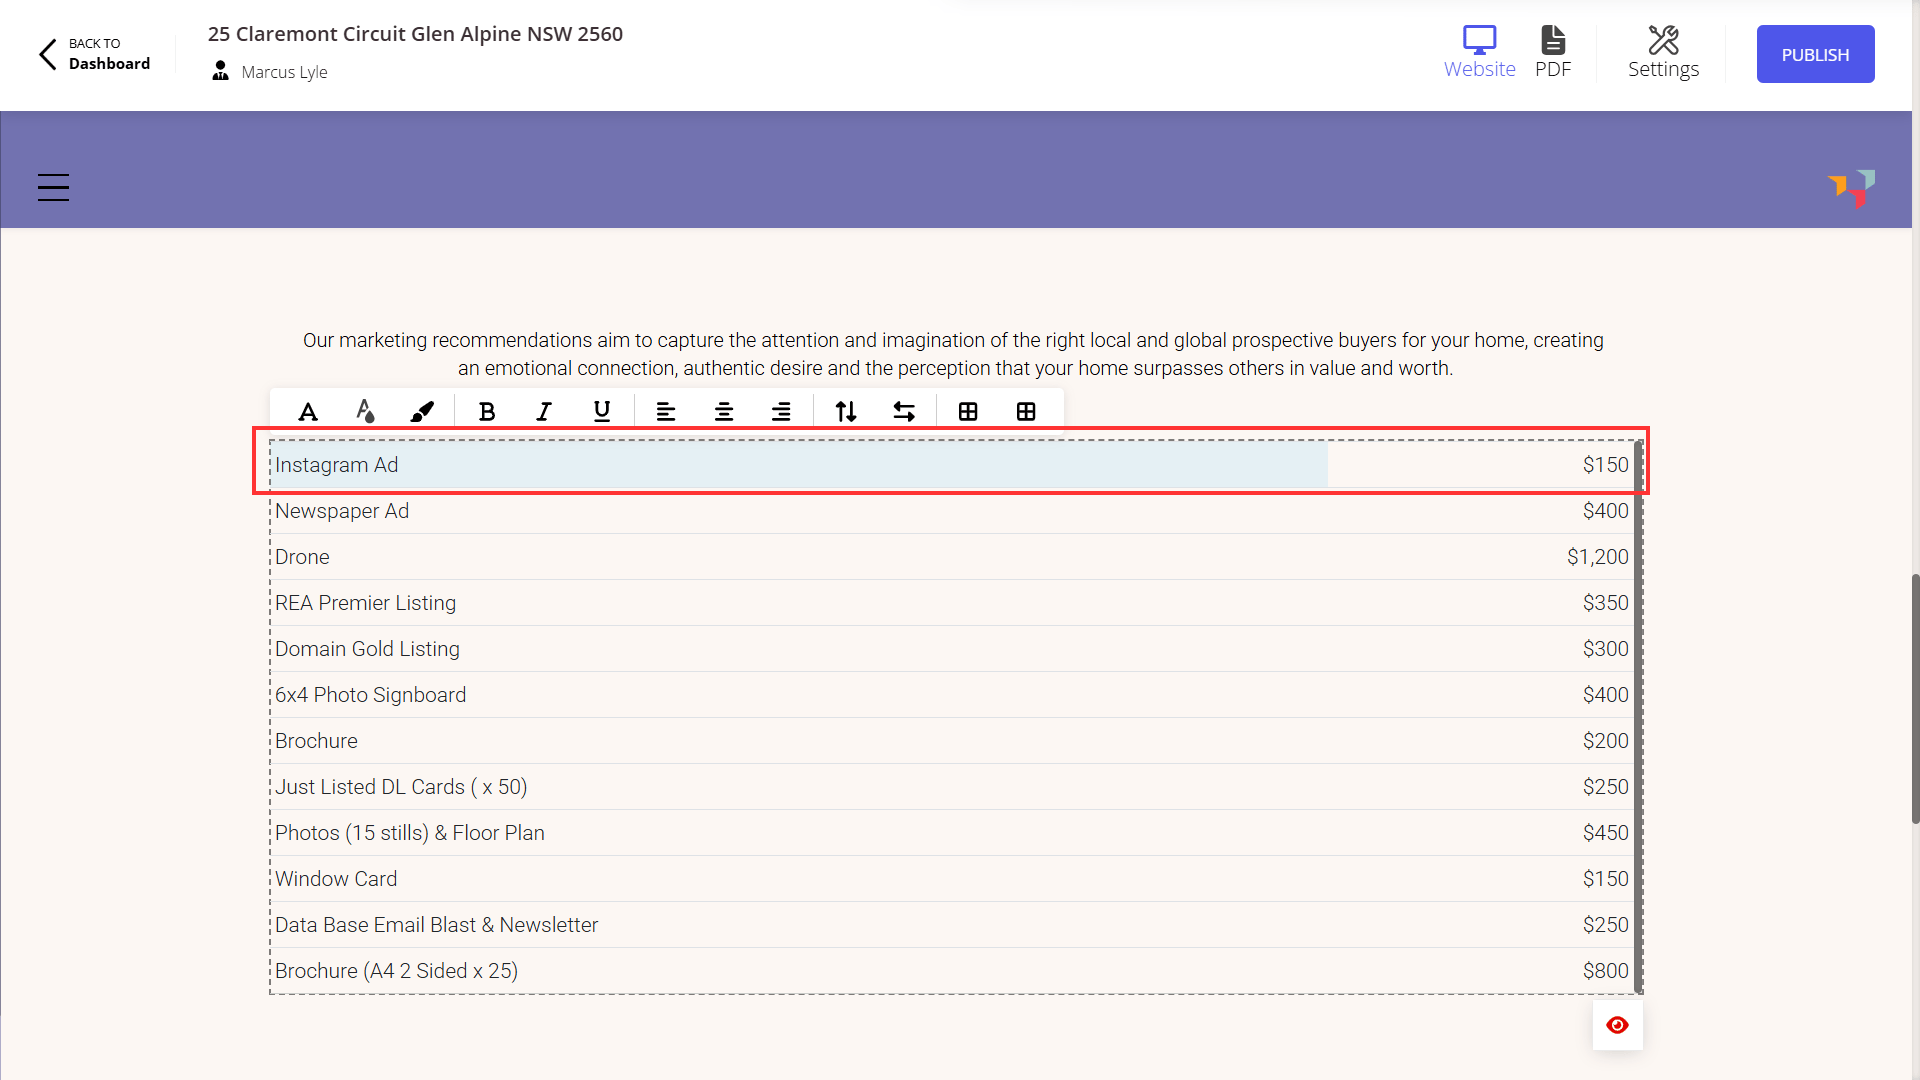Toggle italic formatting
This screenshot has width=1920, height=1080.
(544, 411)
